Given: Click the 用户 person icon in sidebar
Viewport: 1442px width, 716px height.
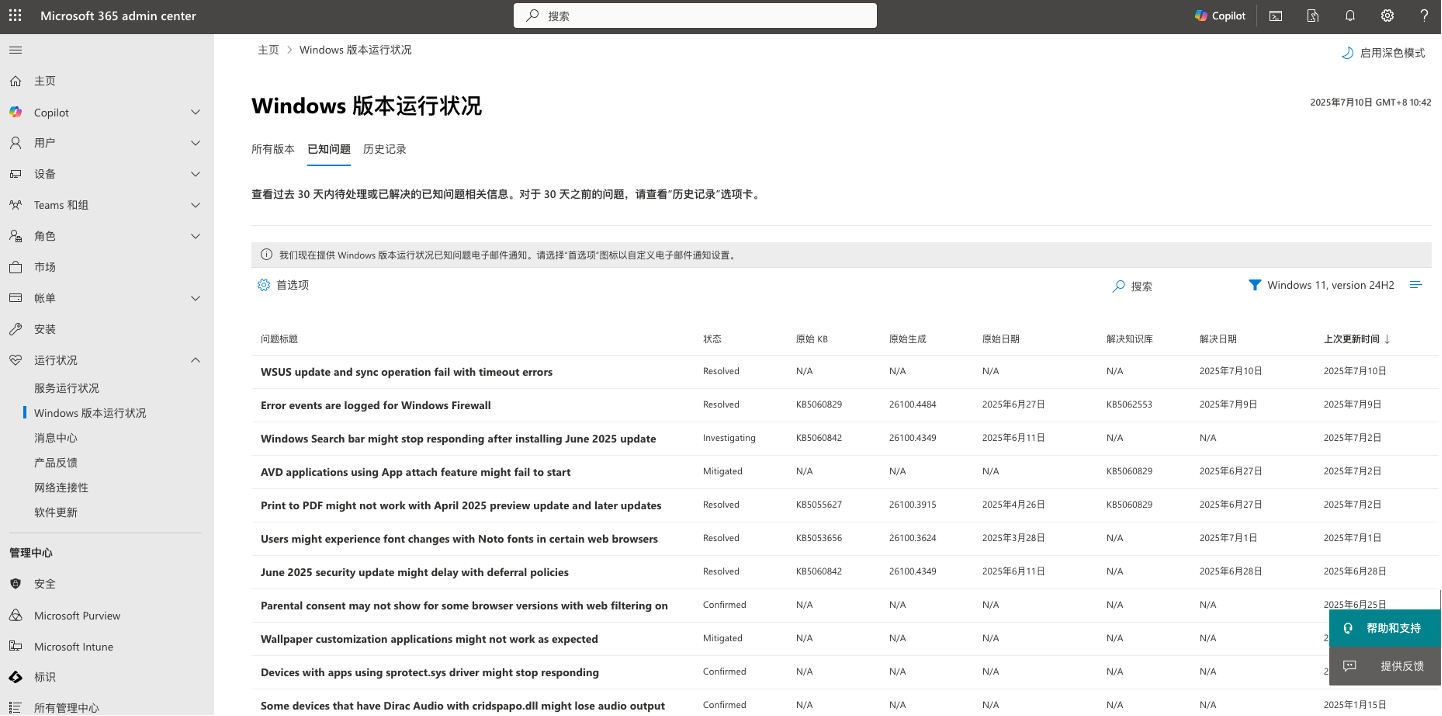Looking at the screenshot, I should (15, 143).
